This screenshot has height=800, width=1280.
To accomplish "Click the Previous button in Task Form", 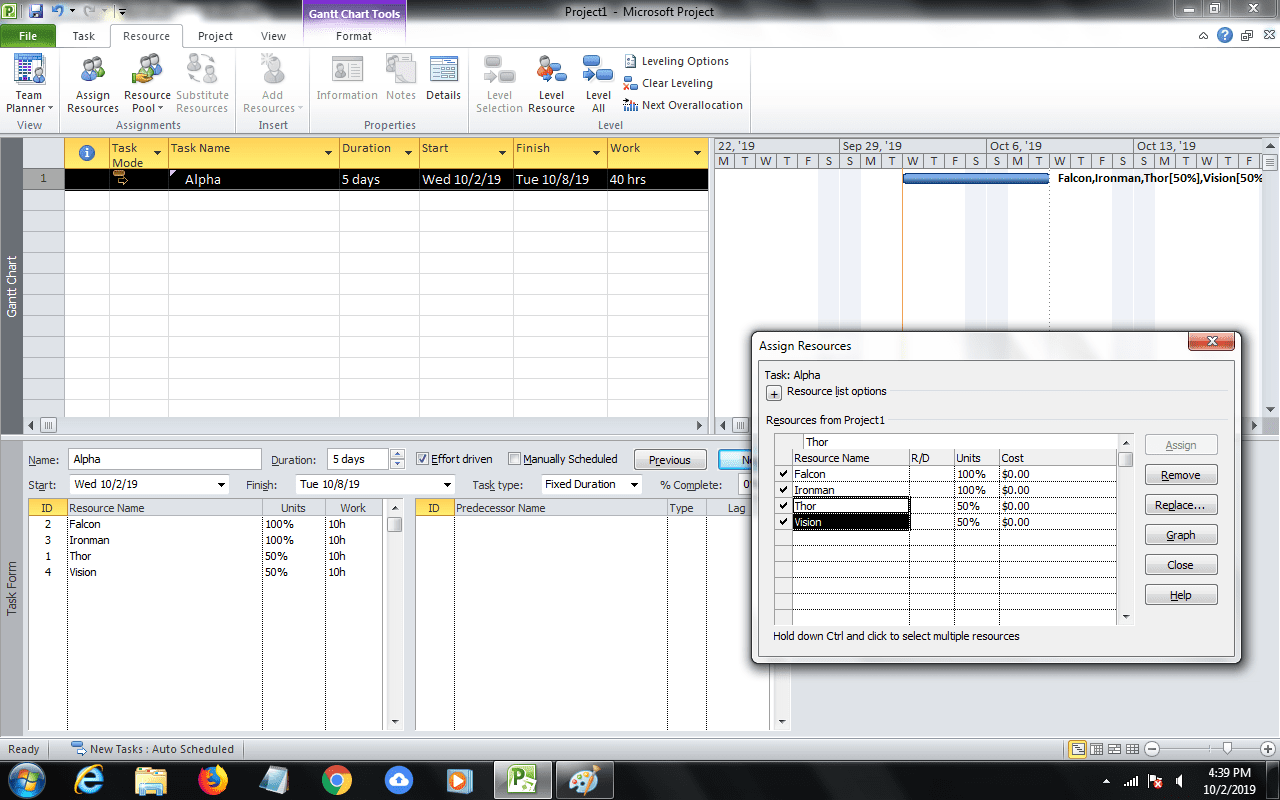I will coord(670,460).
